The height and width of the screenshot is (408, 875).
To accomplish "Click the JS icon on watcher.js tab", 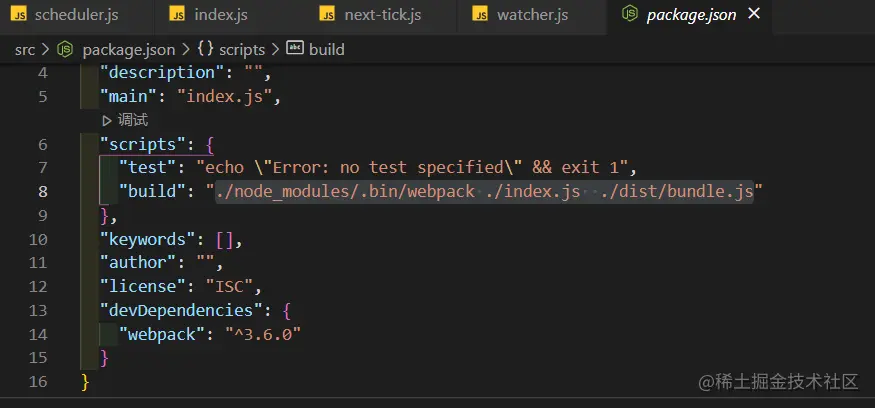I will [480, 14].
